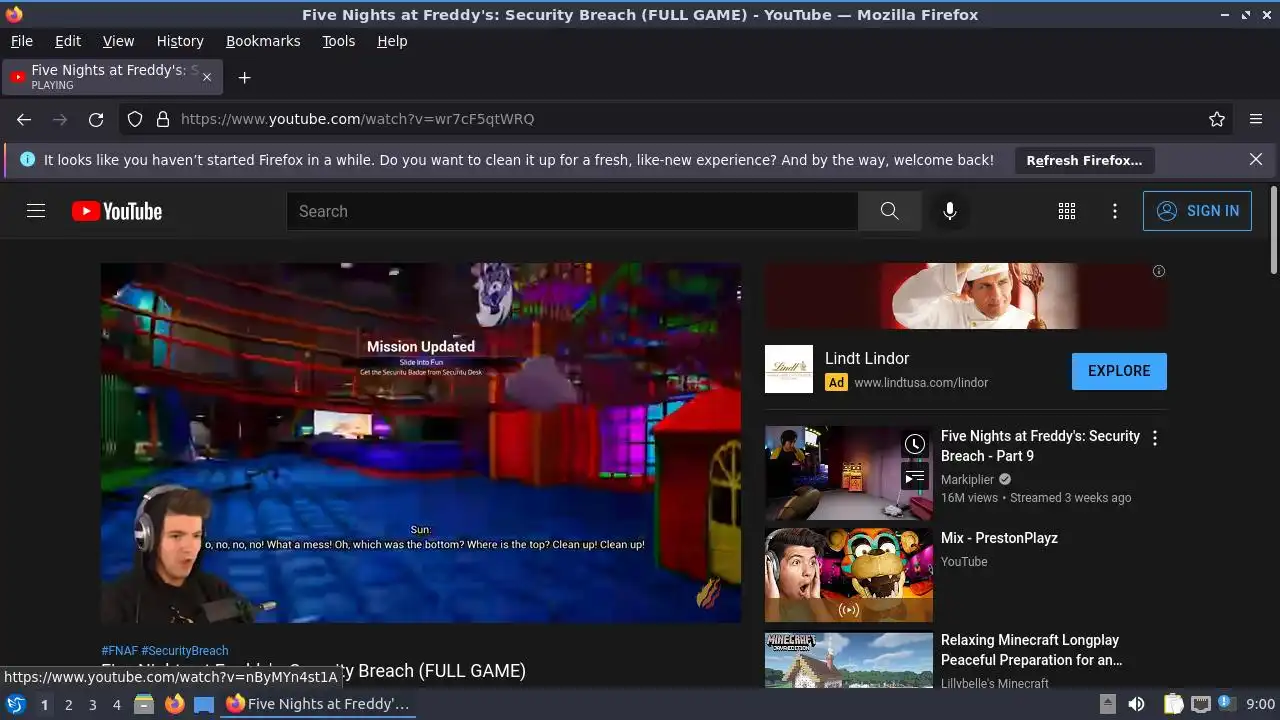View site security padlock info
1280x720 pixels.
point(162,119)
